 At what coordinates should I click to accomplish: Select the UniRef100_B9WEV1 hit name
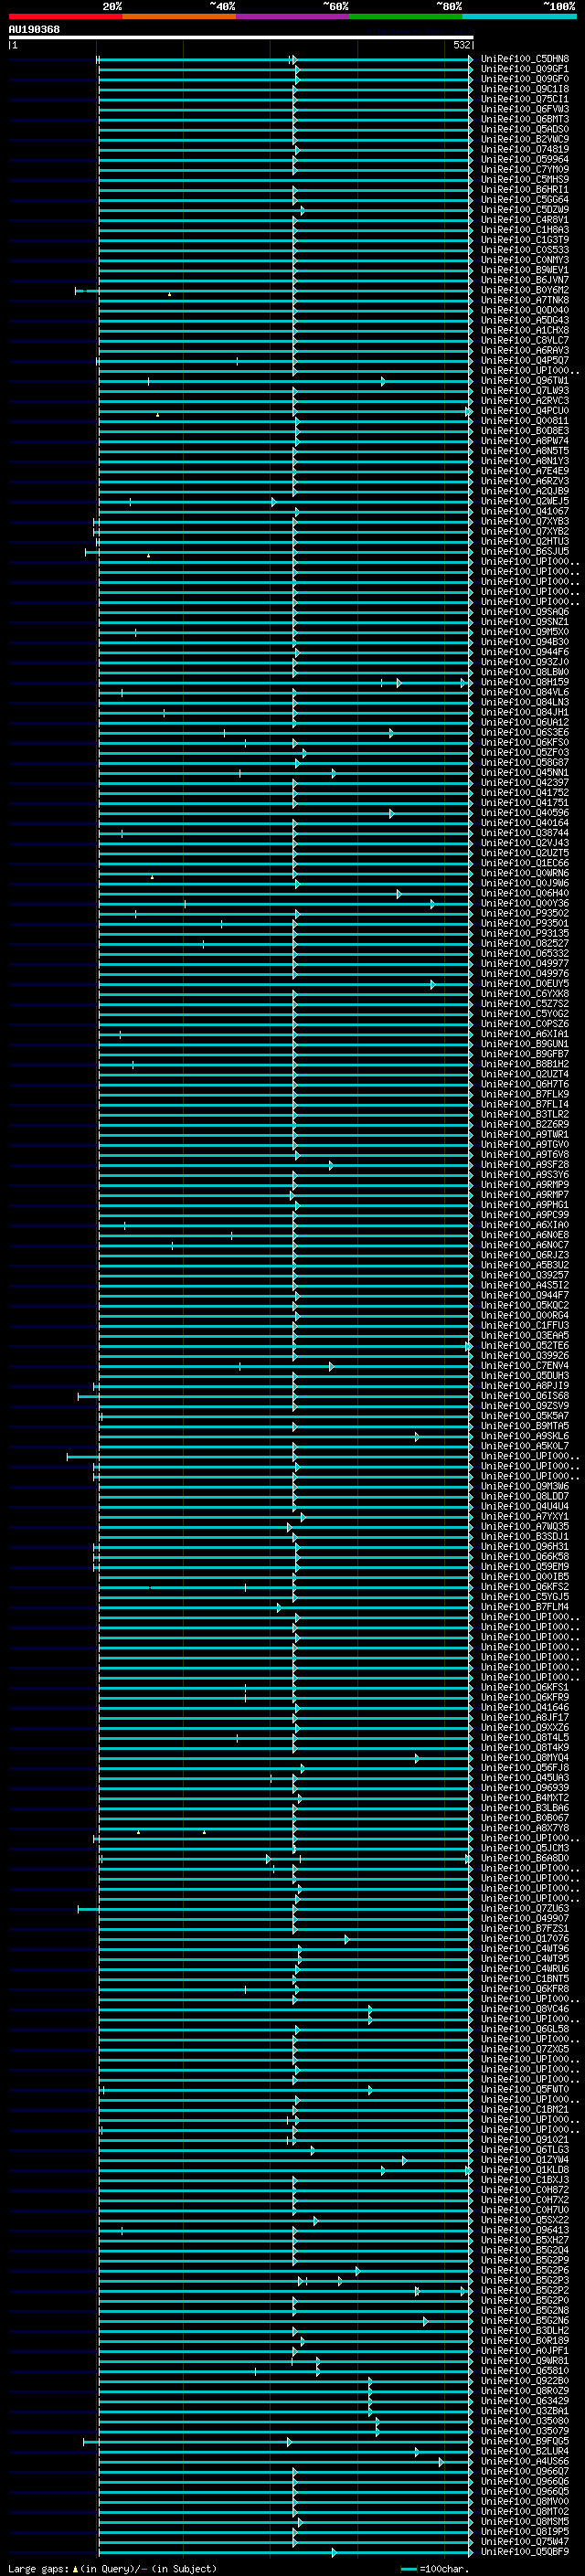(x=525, y=270)
